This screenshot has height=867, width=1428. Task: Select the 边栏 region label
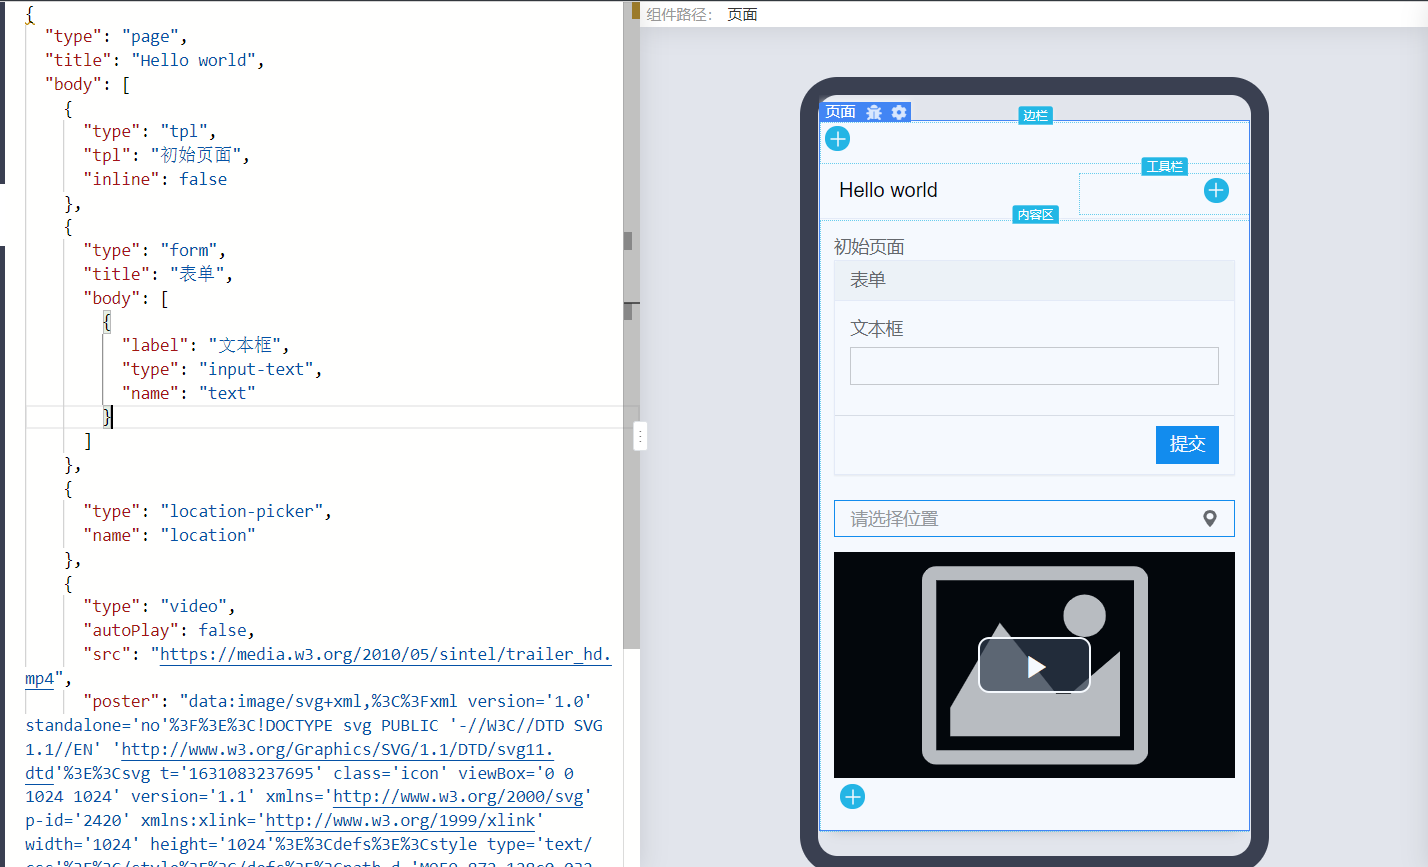tap(1035, 116)
